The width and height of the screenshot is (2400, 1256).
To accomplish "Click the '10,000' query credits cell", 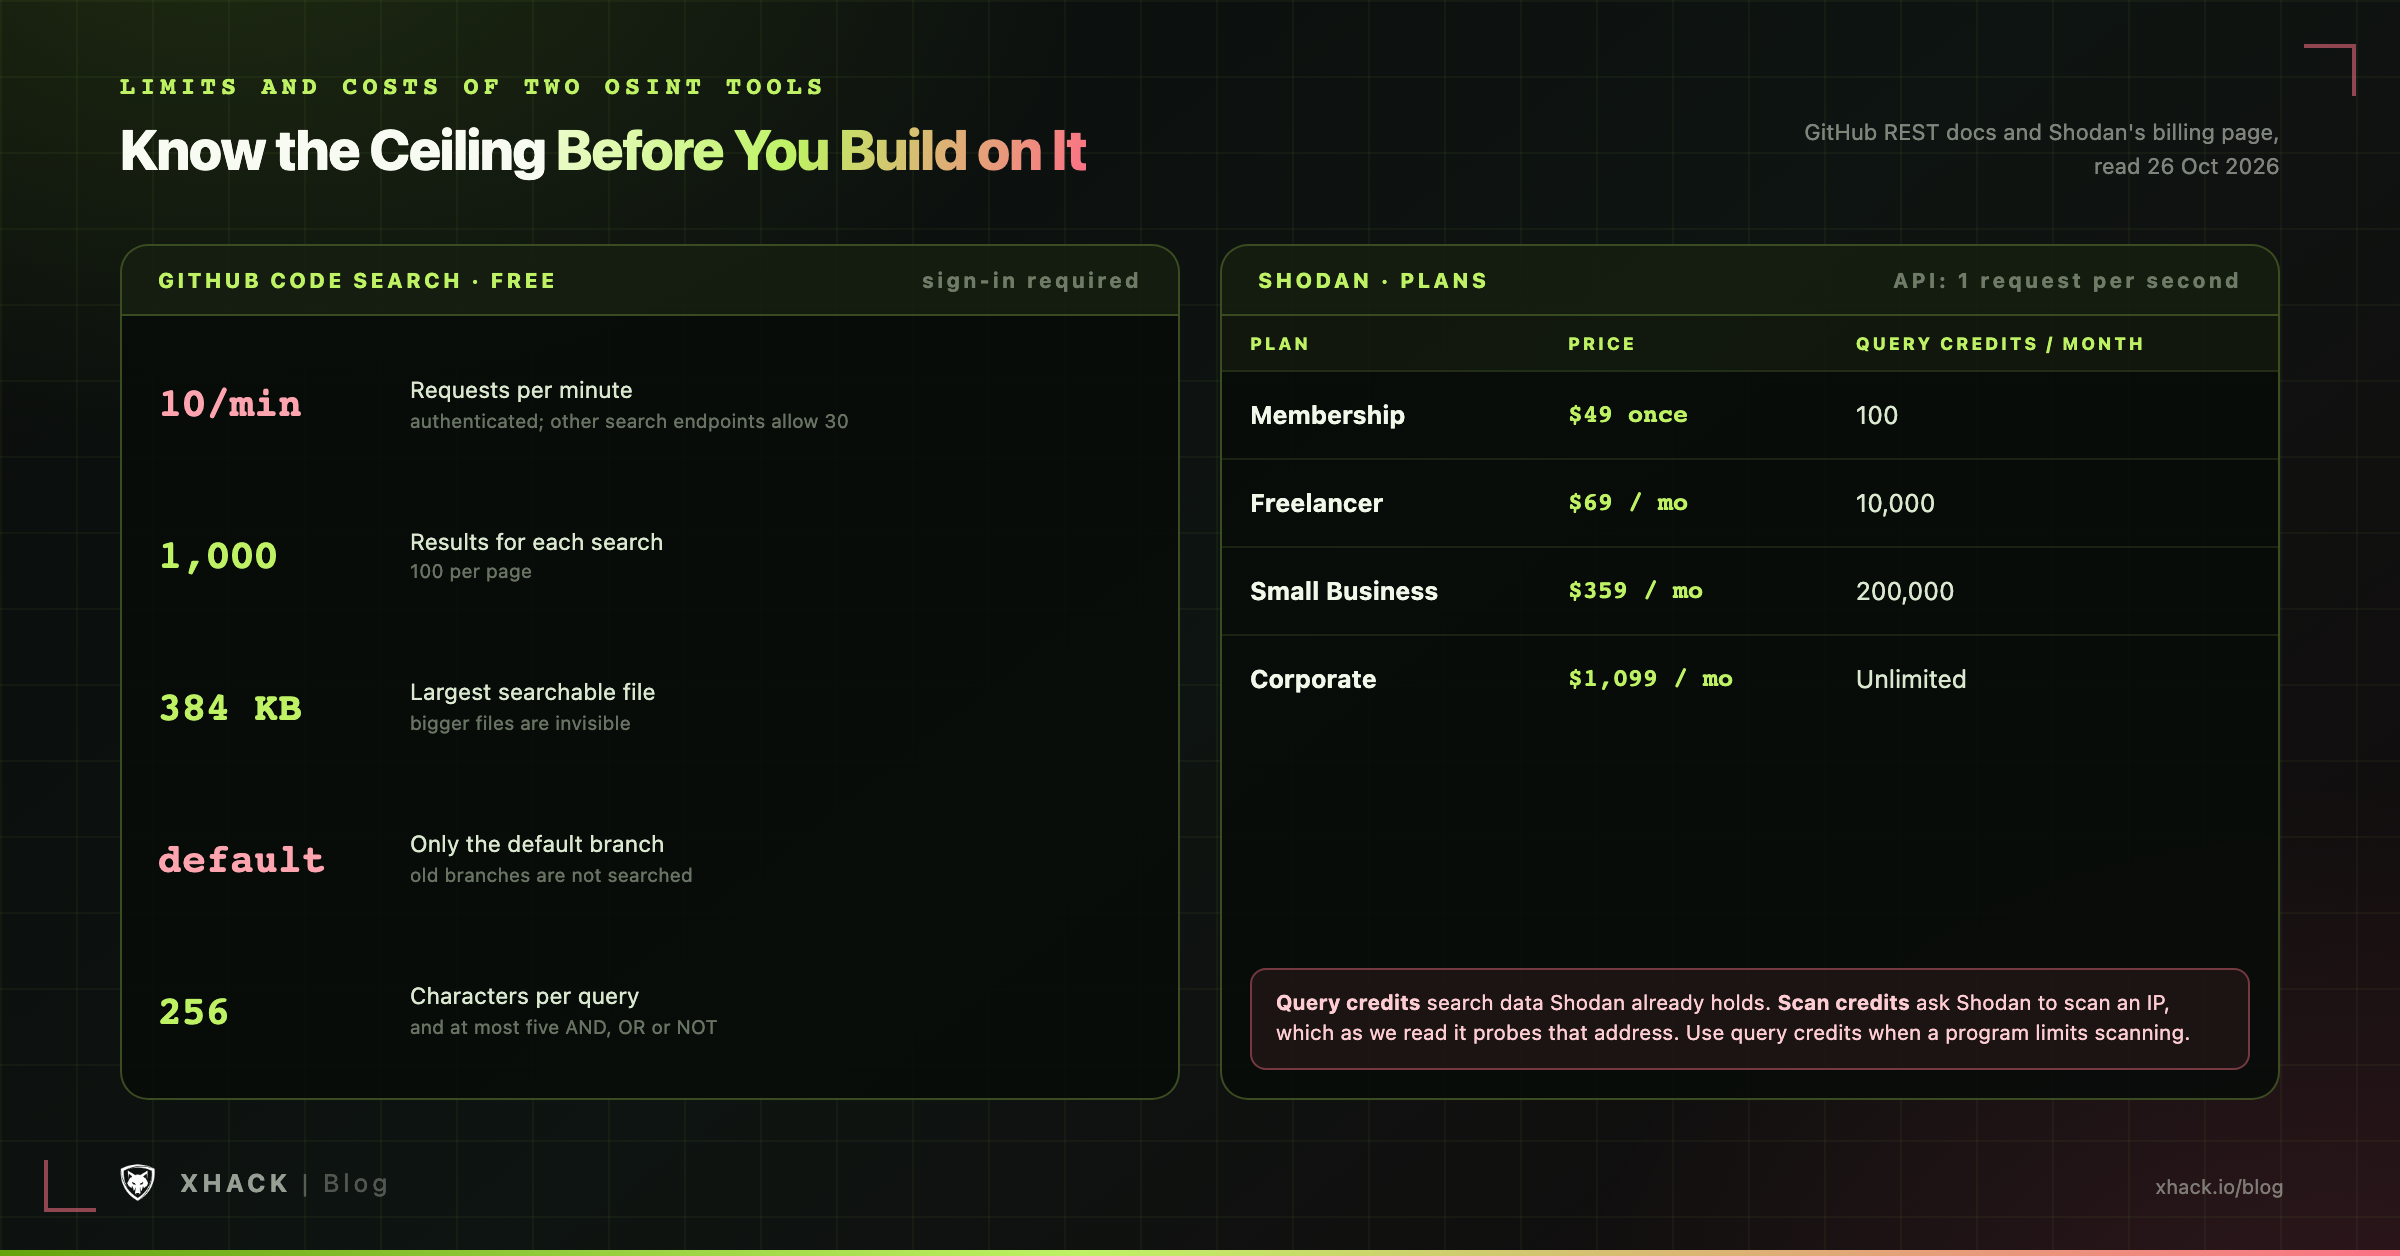I will click(1895, 503).
